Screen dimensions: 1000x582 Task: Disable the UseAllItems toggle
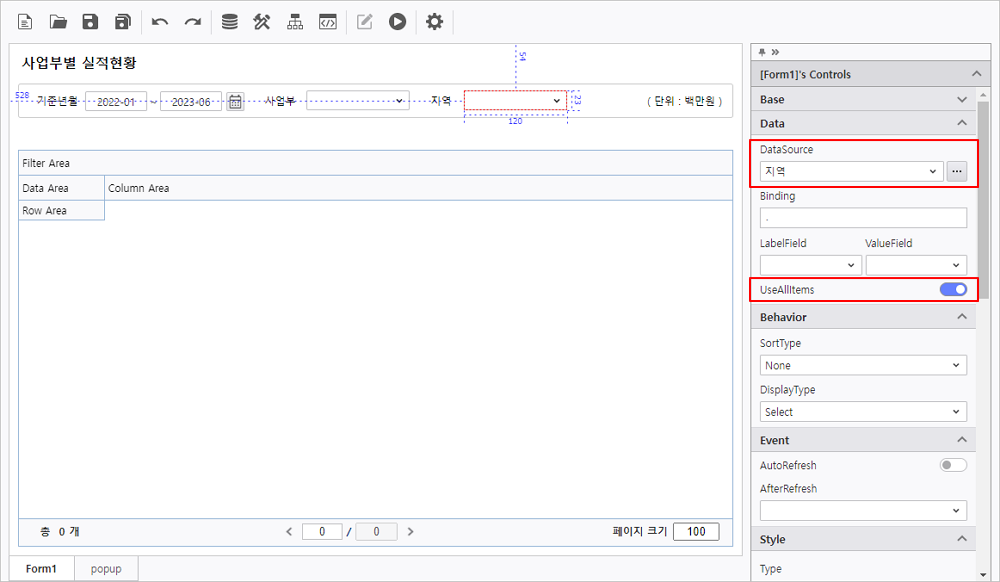pos(953,290)
